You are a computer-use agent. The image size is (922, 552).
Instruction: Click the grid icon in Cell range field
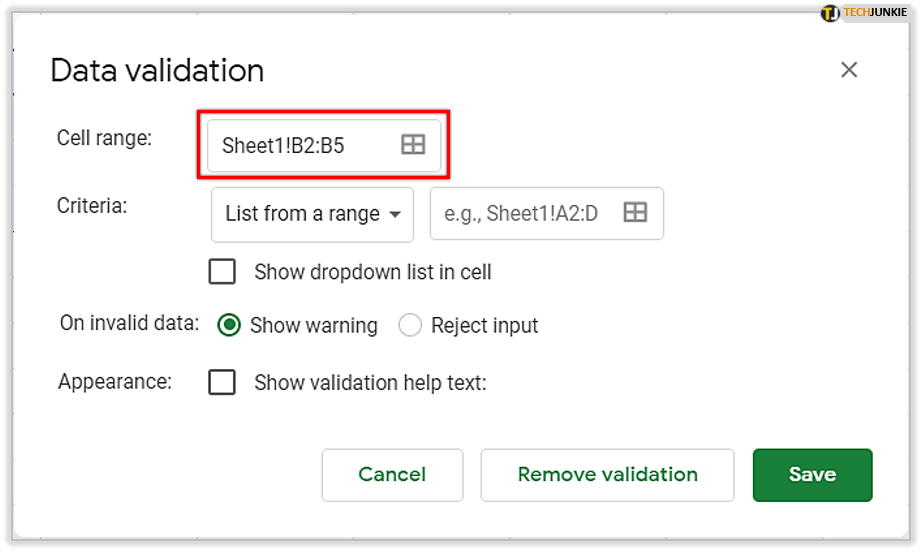pos(413,145)
